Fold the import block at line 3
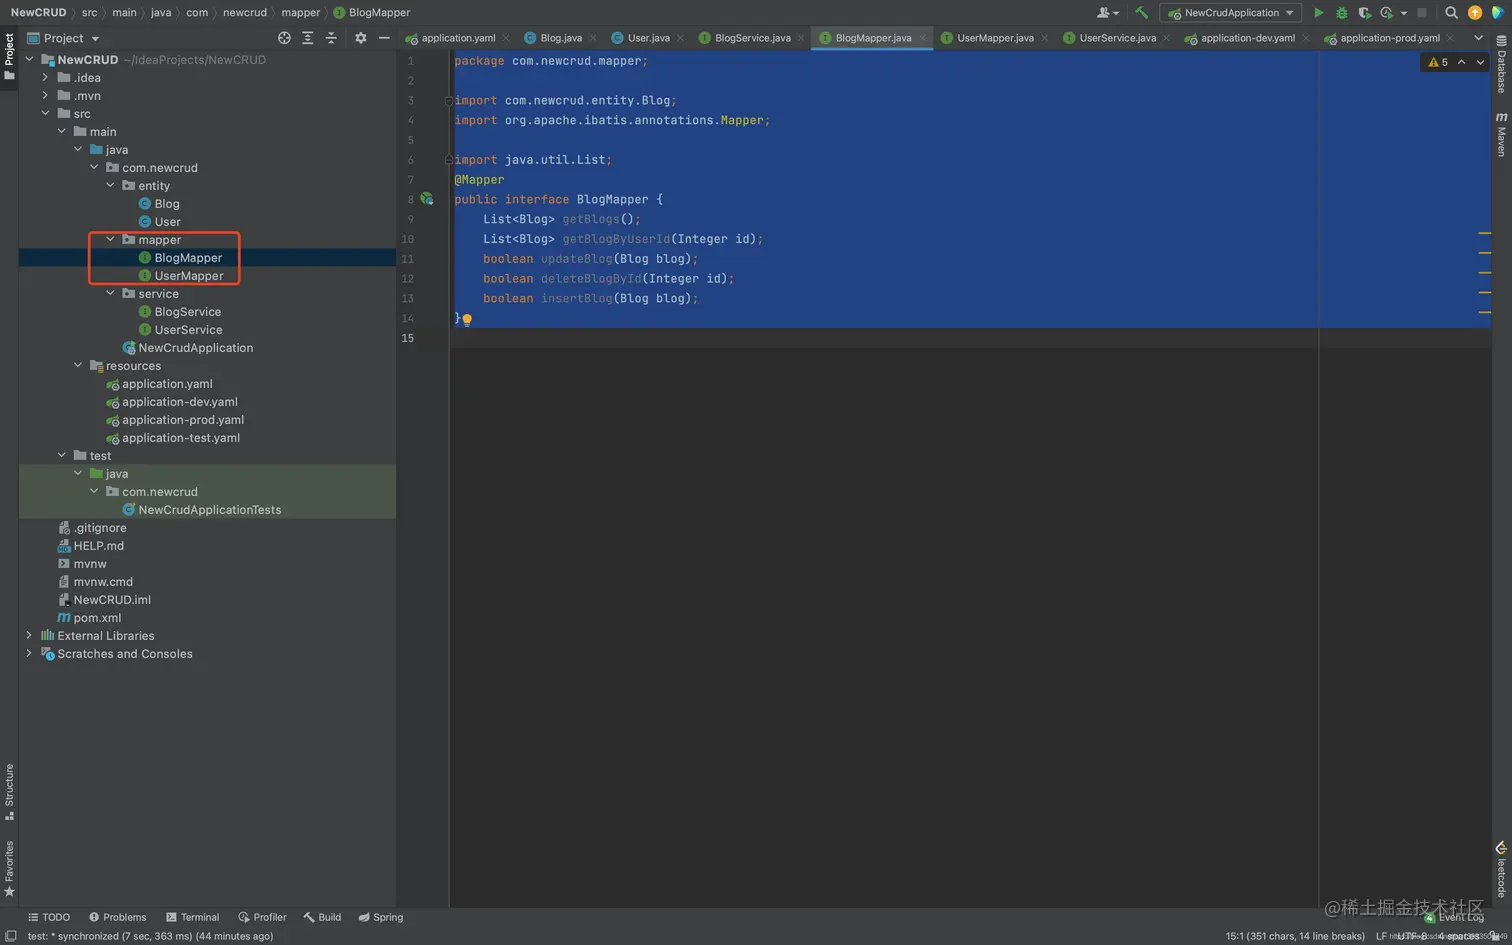The height and width of the screenshot is (945, 1512). click(448, 101)
